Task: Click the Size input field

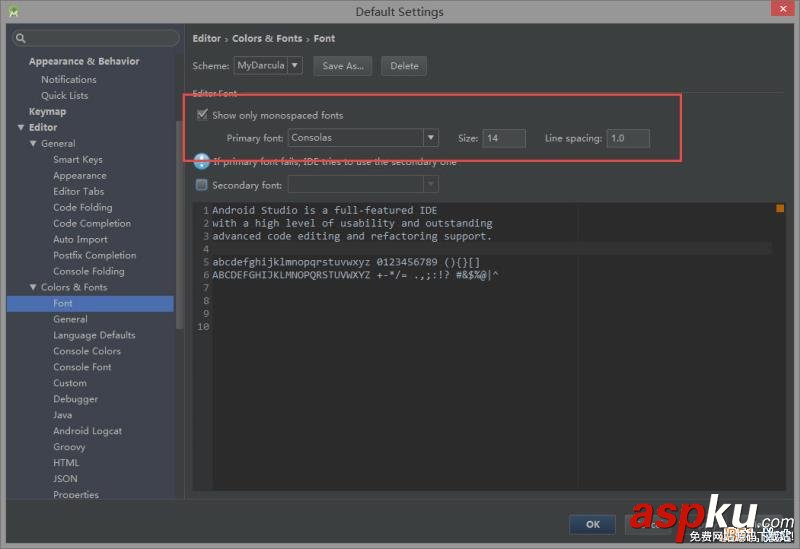Action: tap(504, 138)
